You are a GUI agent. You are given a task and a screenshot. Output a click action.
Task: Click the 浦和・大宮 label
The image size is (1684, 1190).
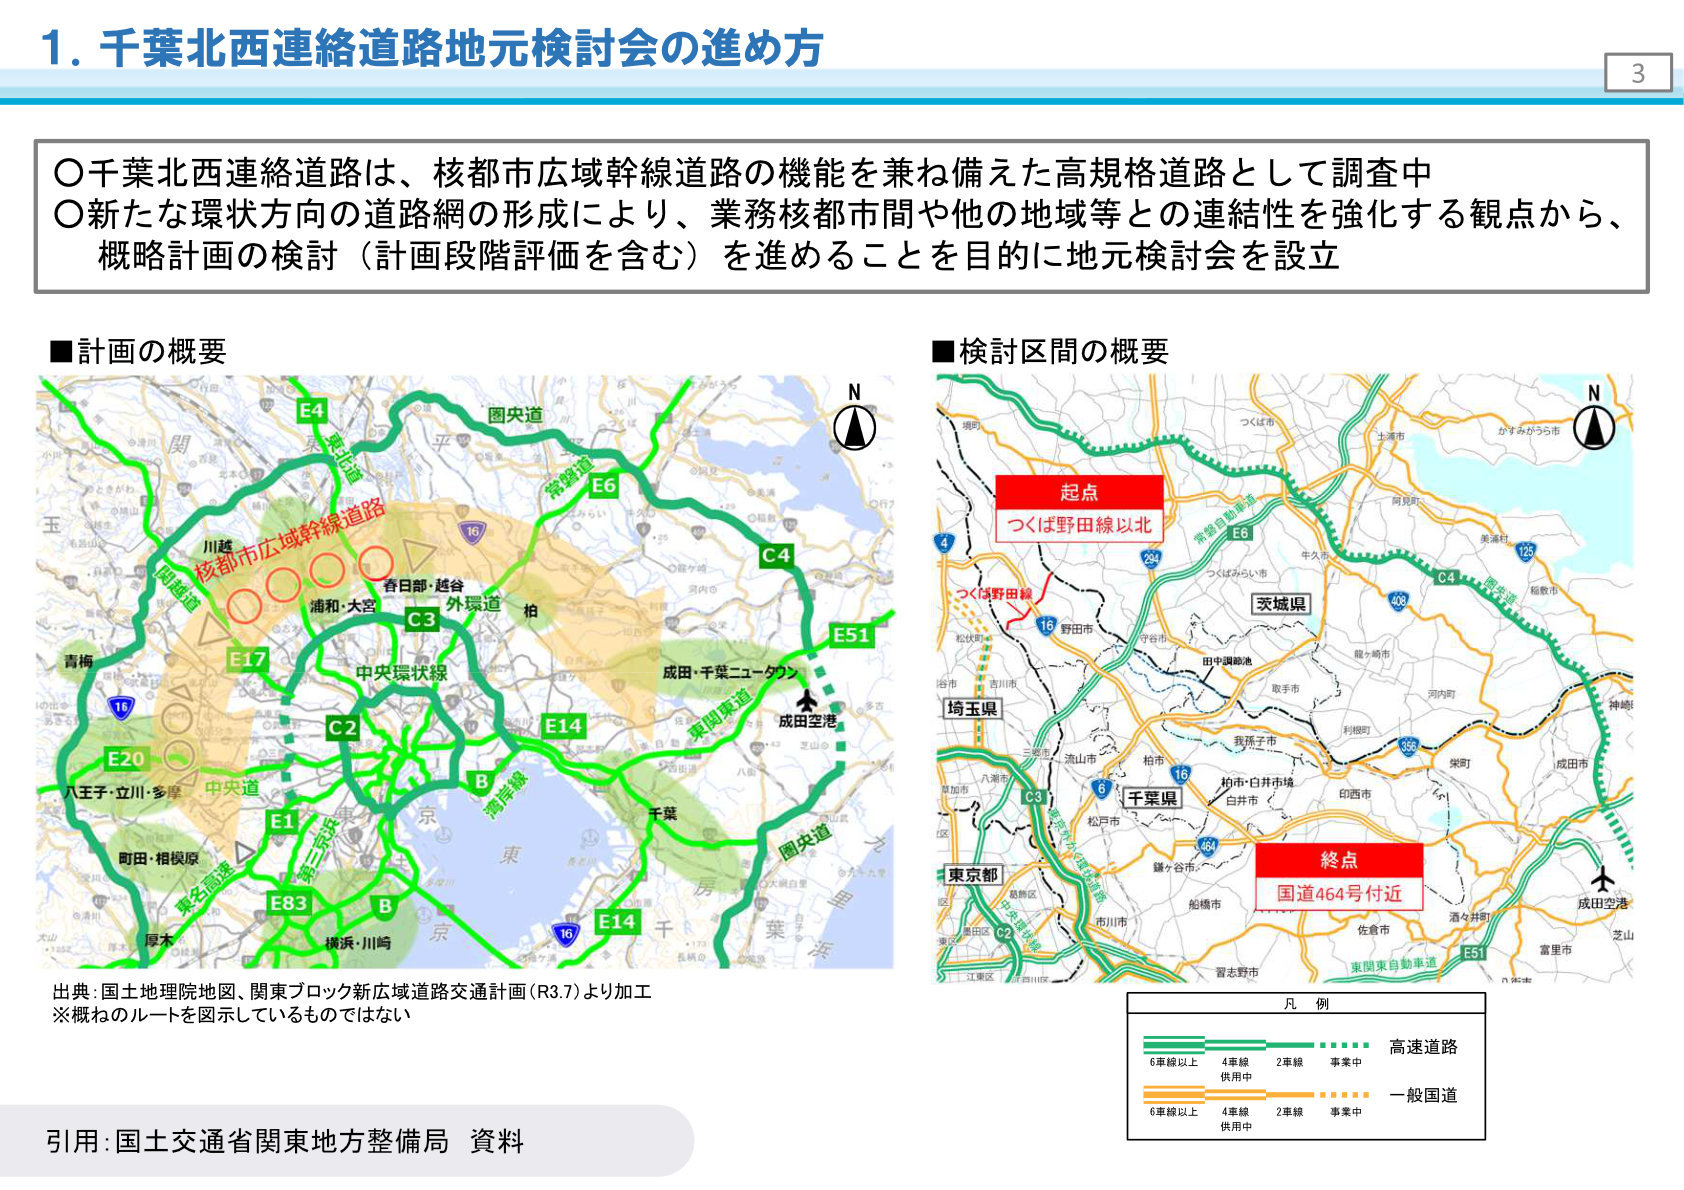click(x=343, y=606)
